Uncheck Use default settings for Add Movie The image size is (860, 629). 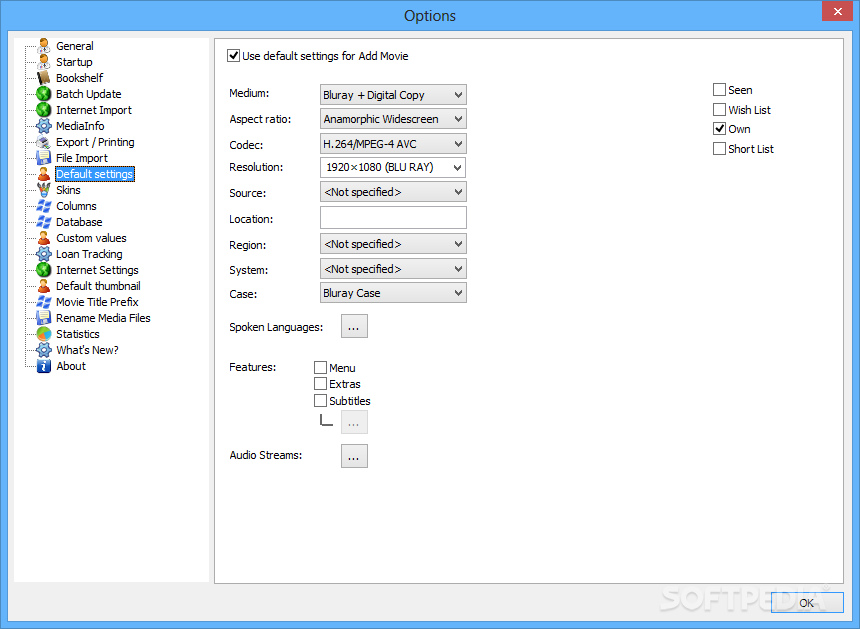[233, 56]
